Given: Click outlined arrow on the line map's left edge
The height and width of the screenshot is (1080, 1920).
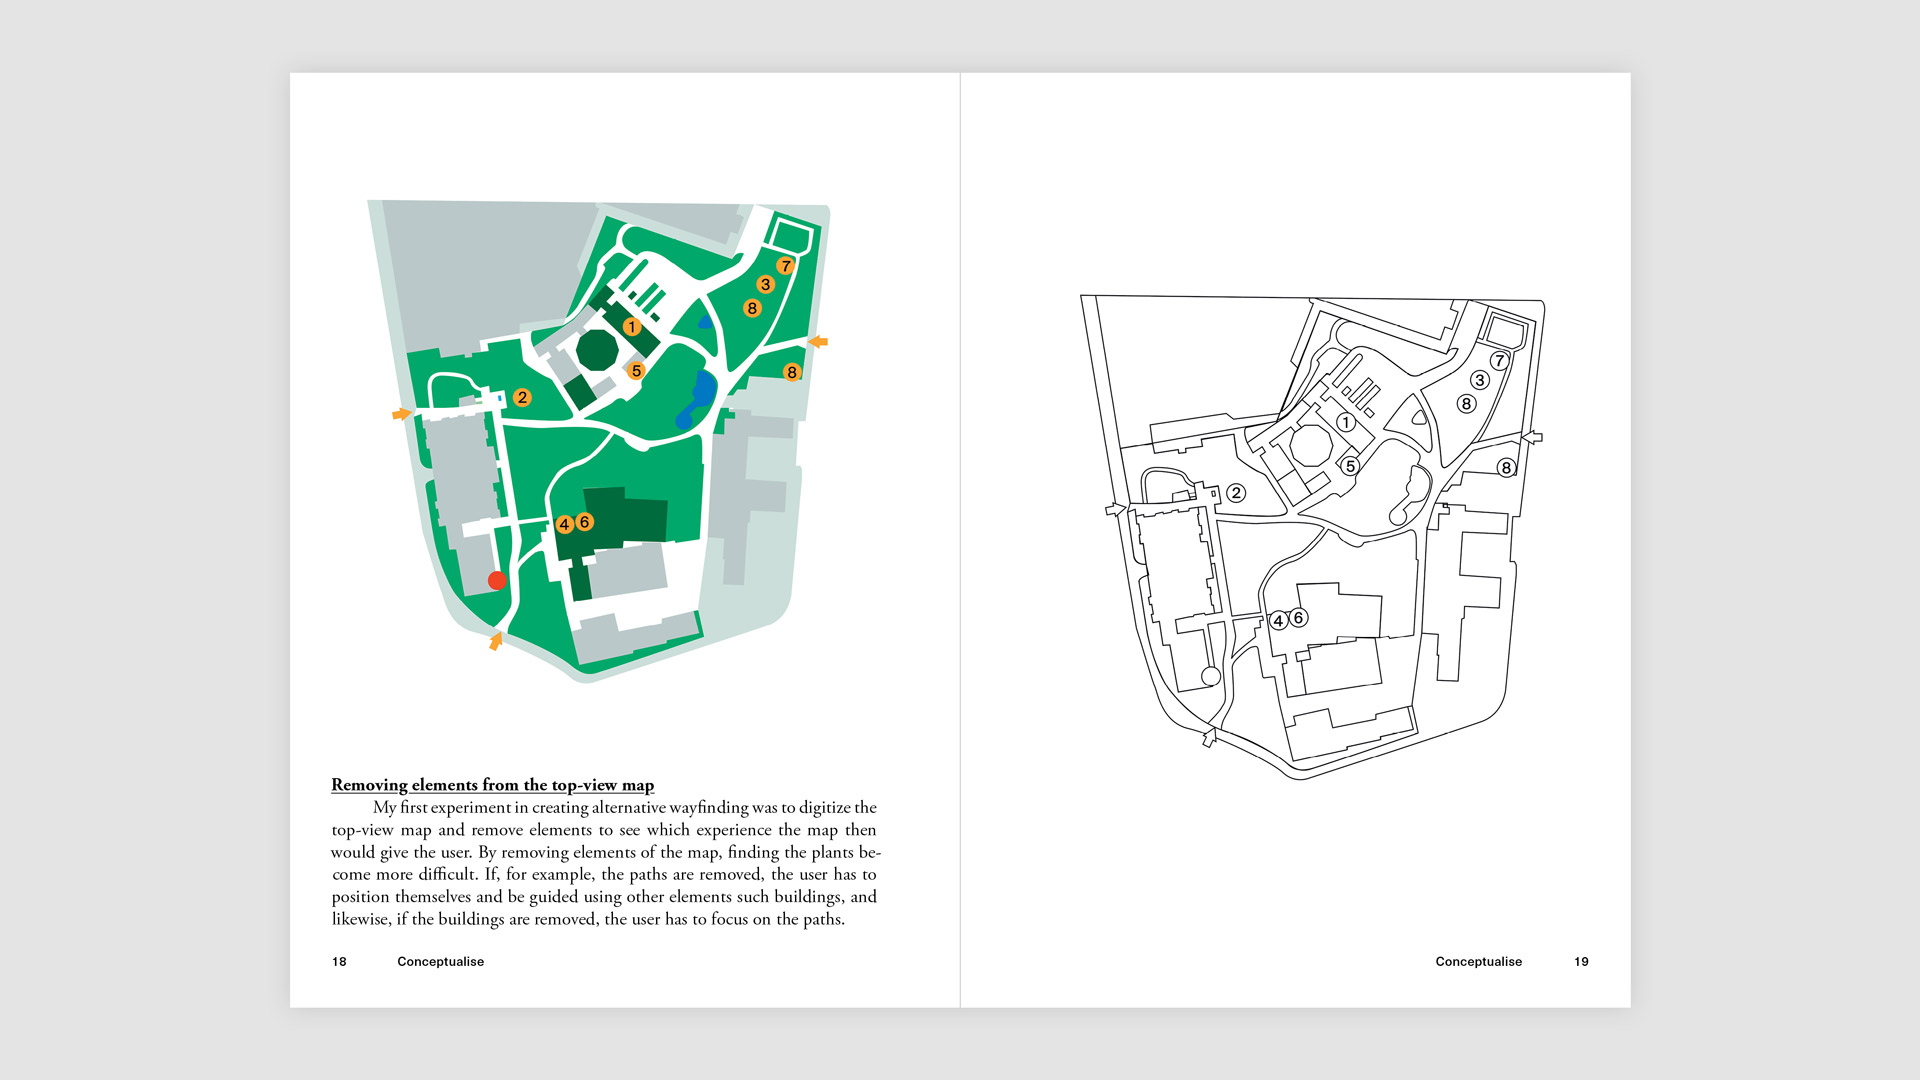Looking at the screenshot, I should (x=1114, y=510).
